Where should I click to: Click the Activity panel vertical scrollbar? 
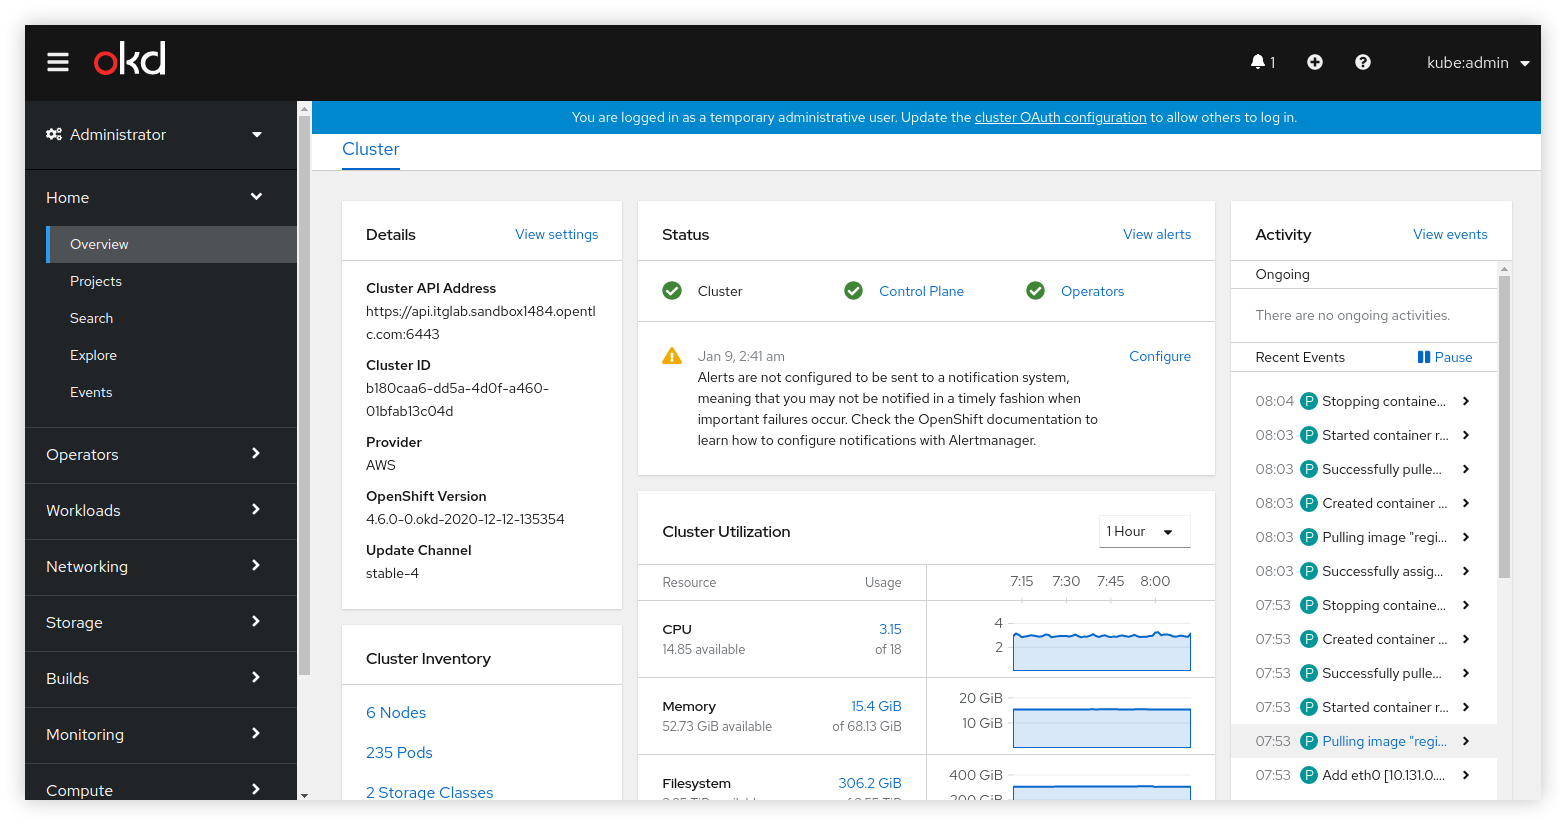coord(1504,428)
